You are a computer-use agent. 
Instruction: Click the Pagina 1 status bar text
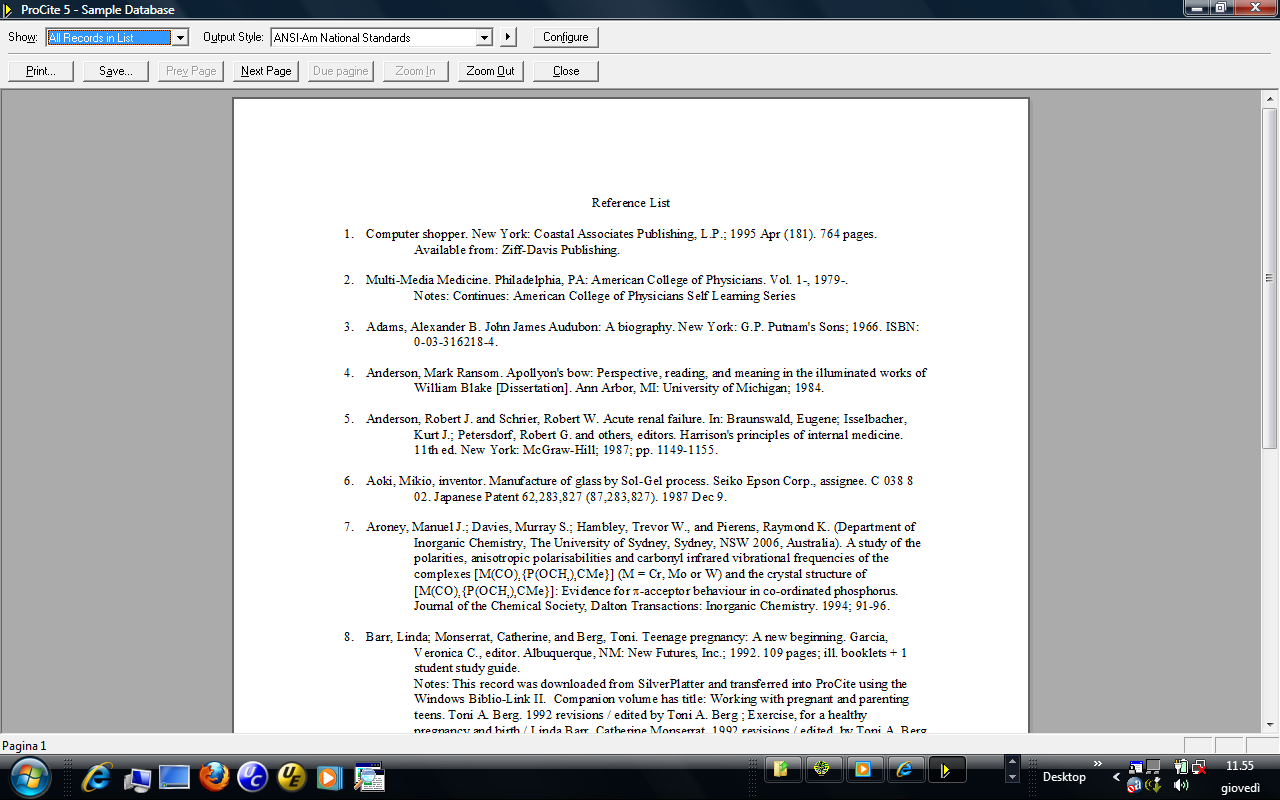24,746
